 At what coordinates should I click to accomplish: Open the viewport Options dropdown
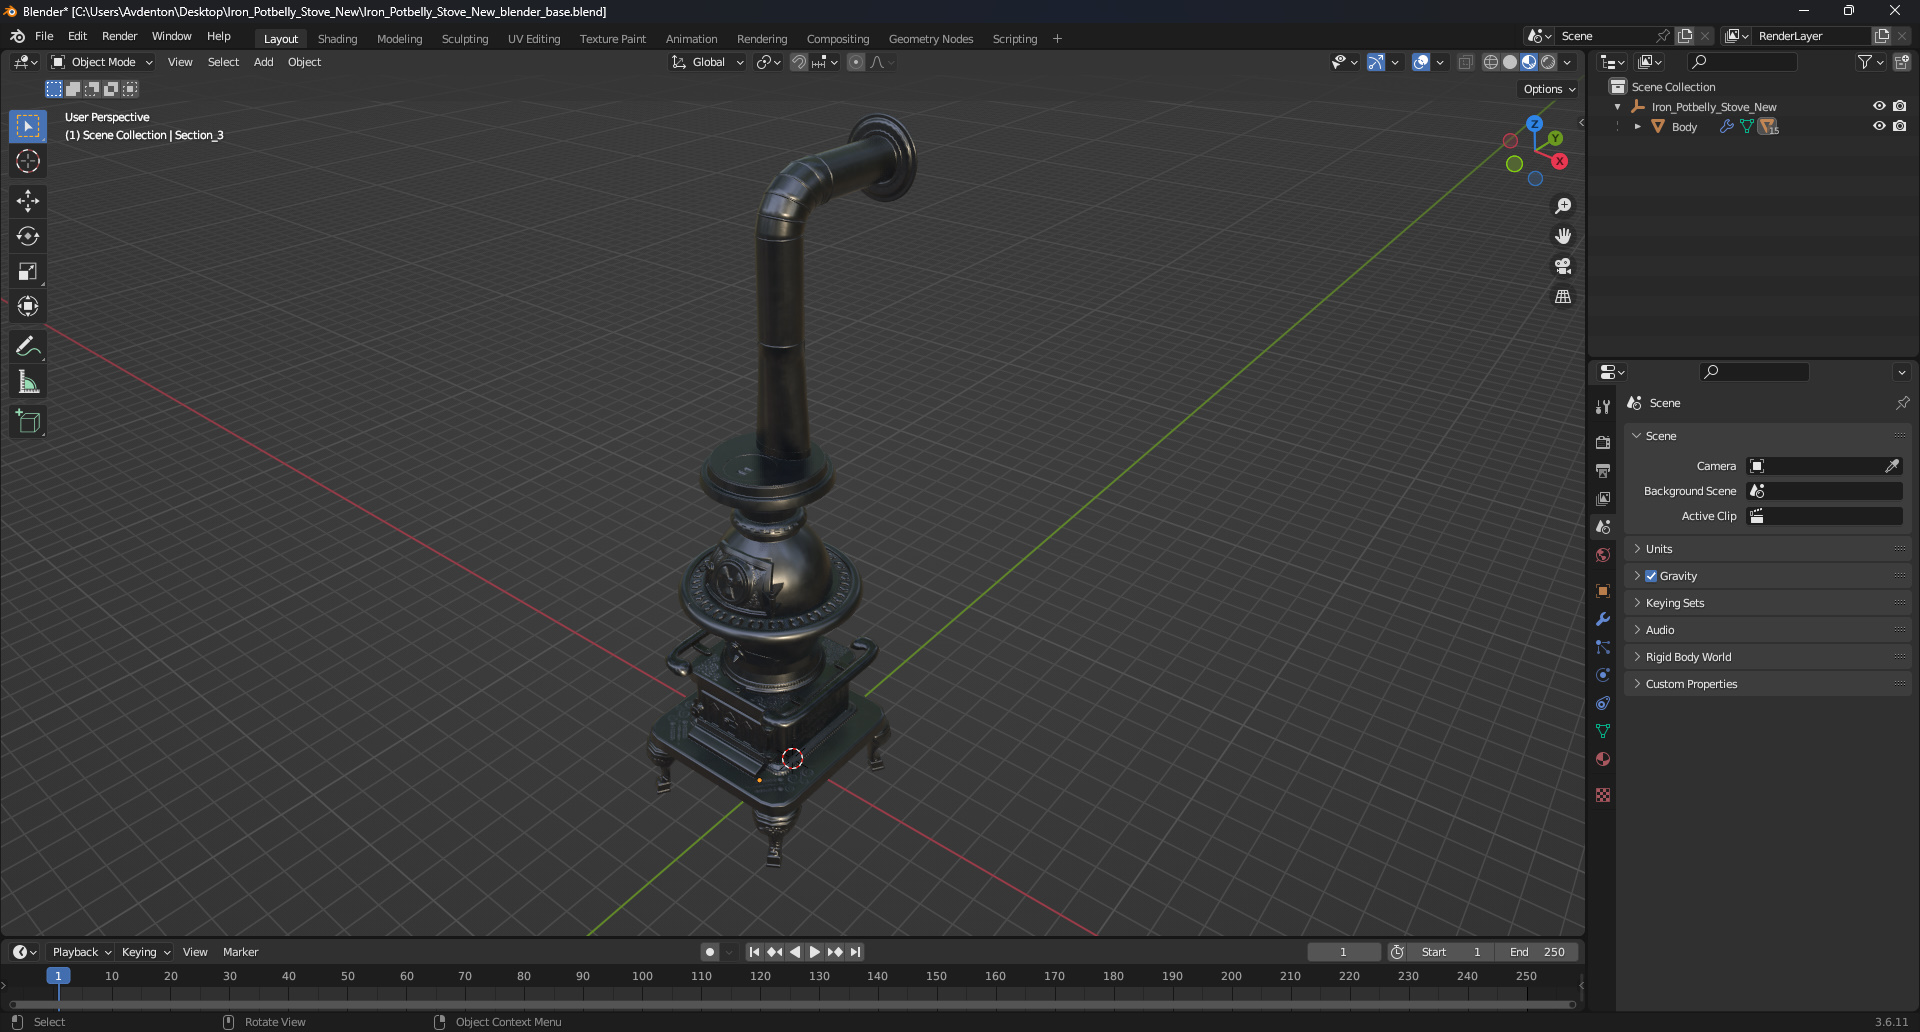click(1548, 89)
